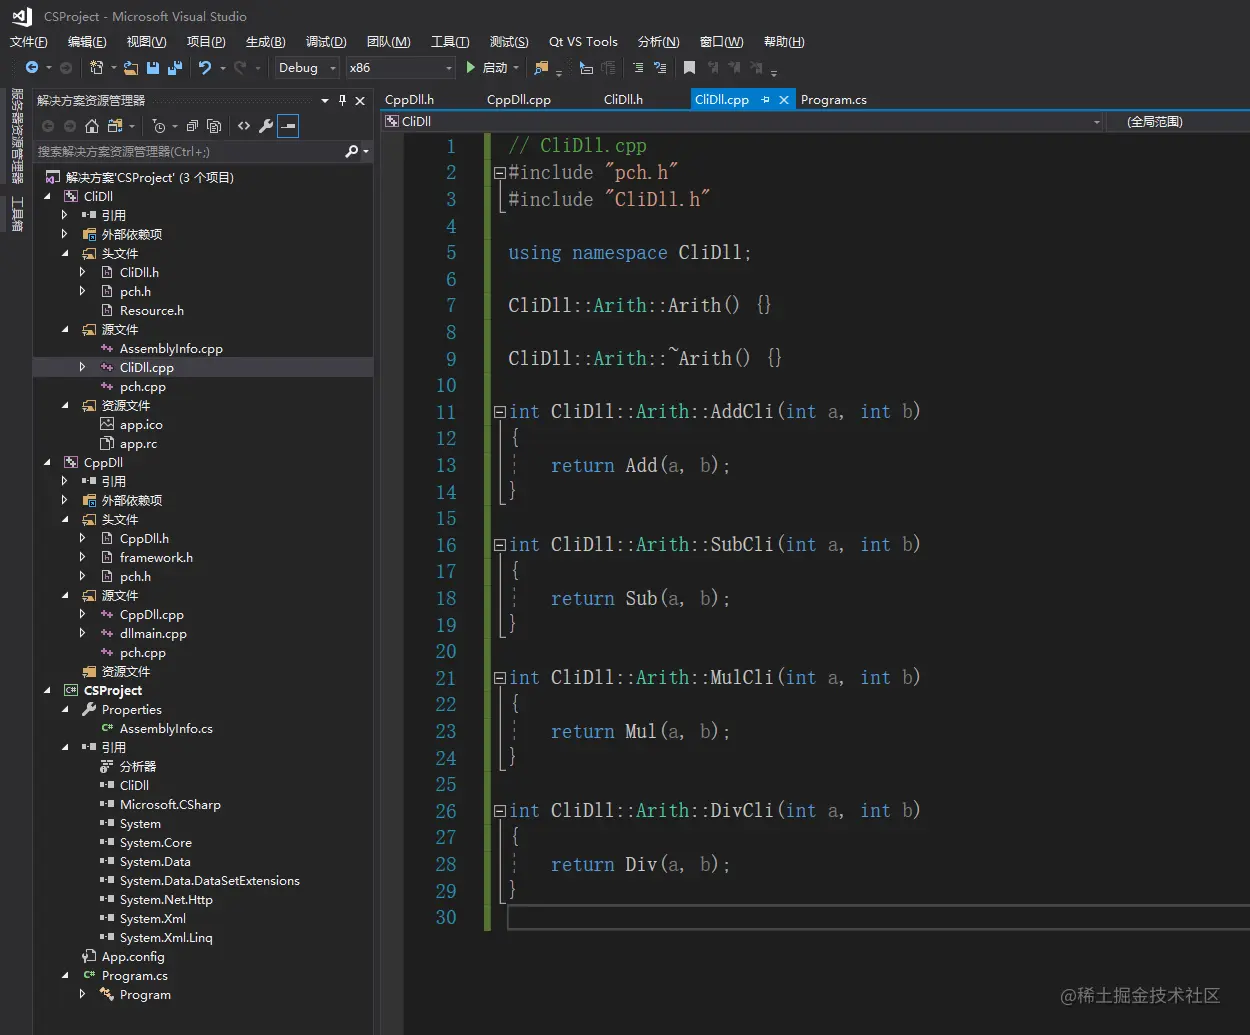
Task: Focus the Solution Explorer search box
Action: point(188,152)
